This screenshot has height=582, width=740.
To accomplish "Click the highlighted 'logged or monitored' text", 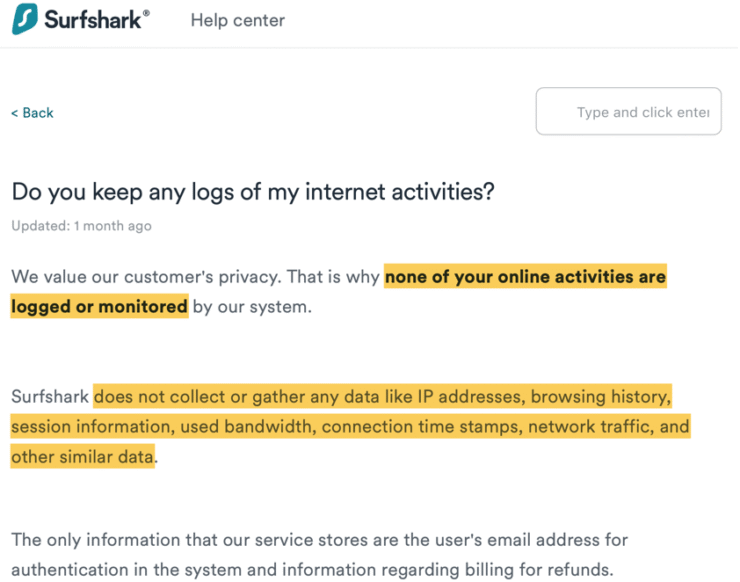I will click(100, 306).
